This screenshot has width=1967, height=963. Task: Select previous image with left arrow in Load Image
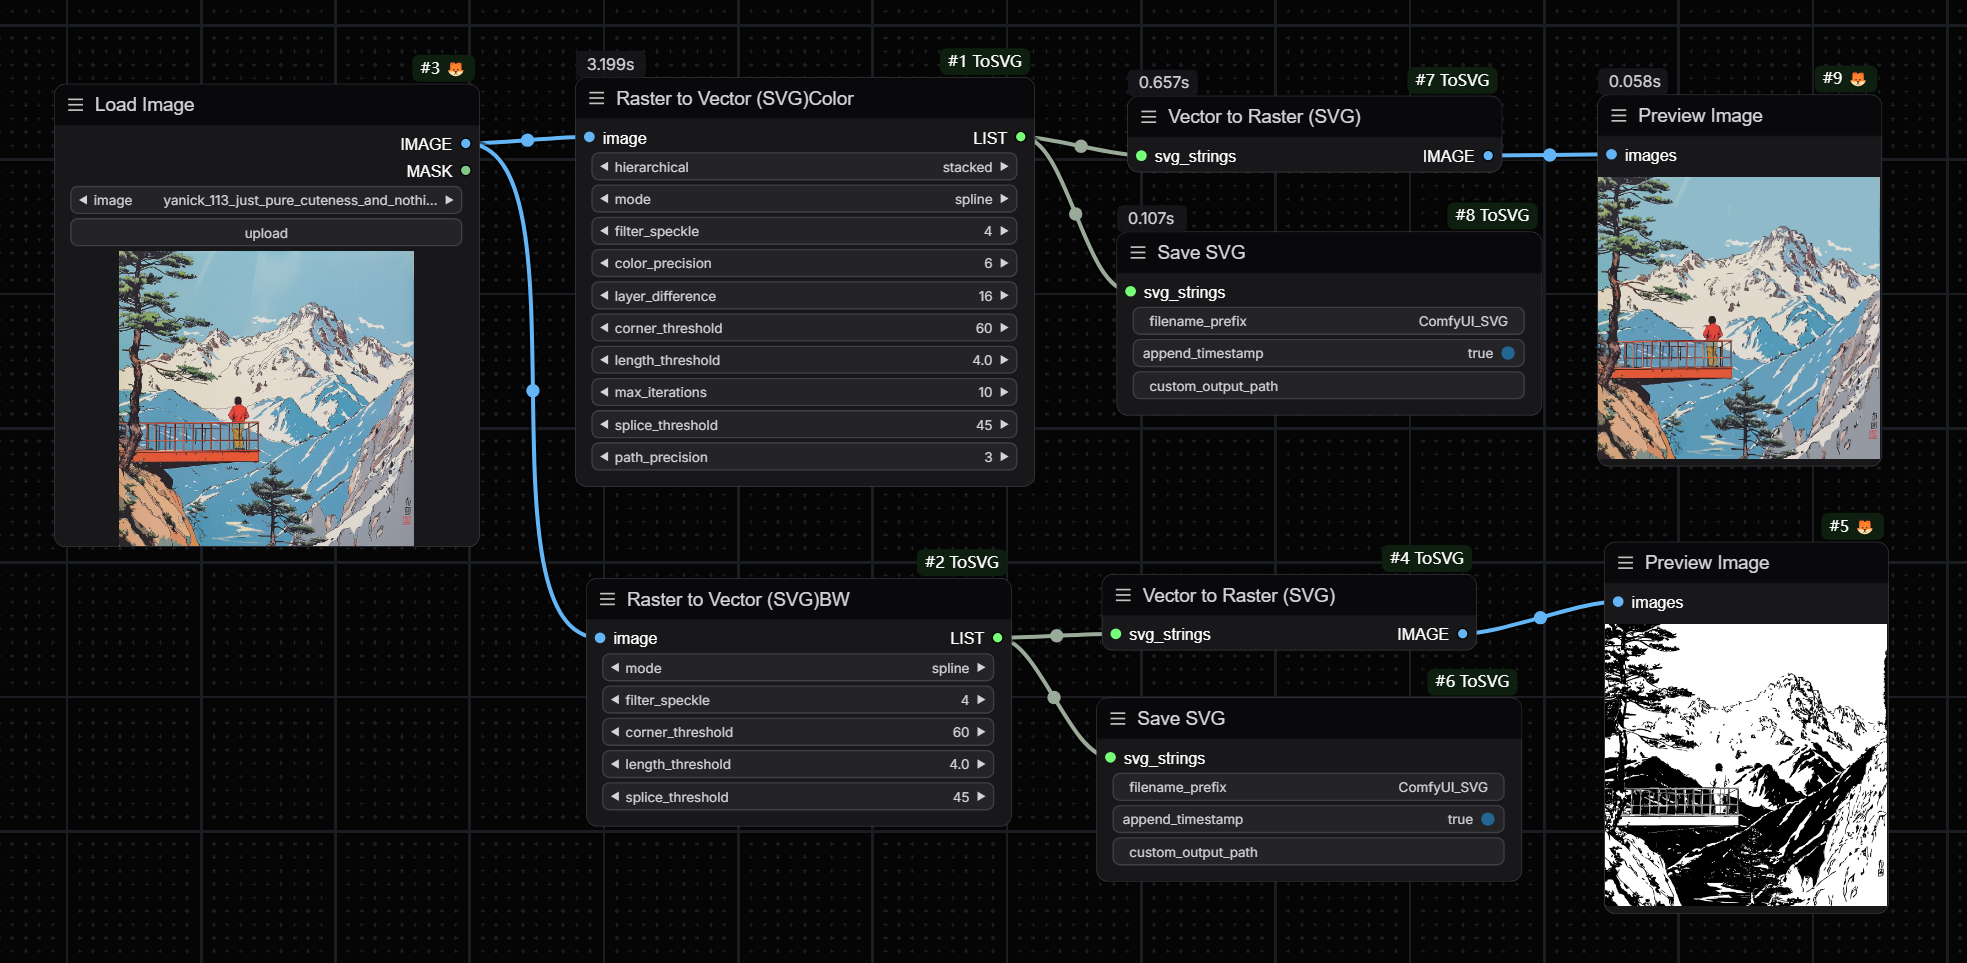[83, 200]
